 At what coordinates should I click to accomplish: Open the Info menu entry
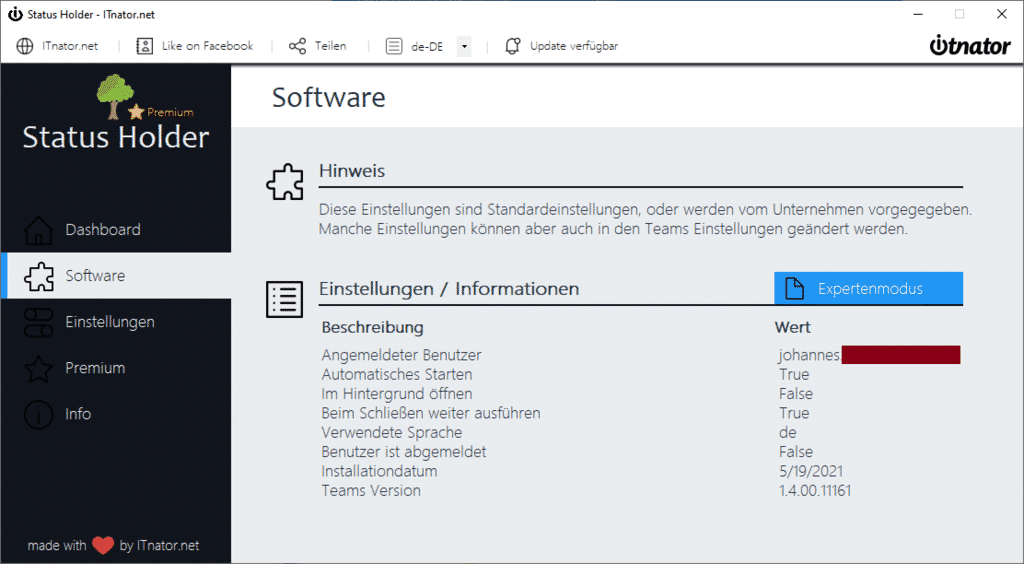(116, 414)
